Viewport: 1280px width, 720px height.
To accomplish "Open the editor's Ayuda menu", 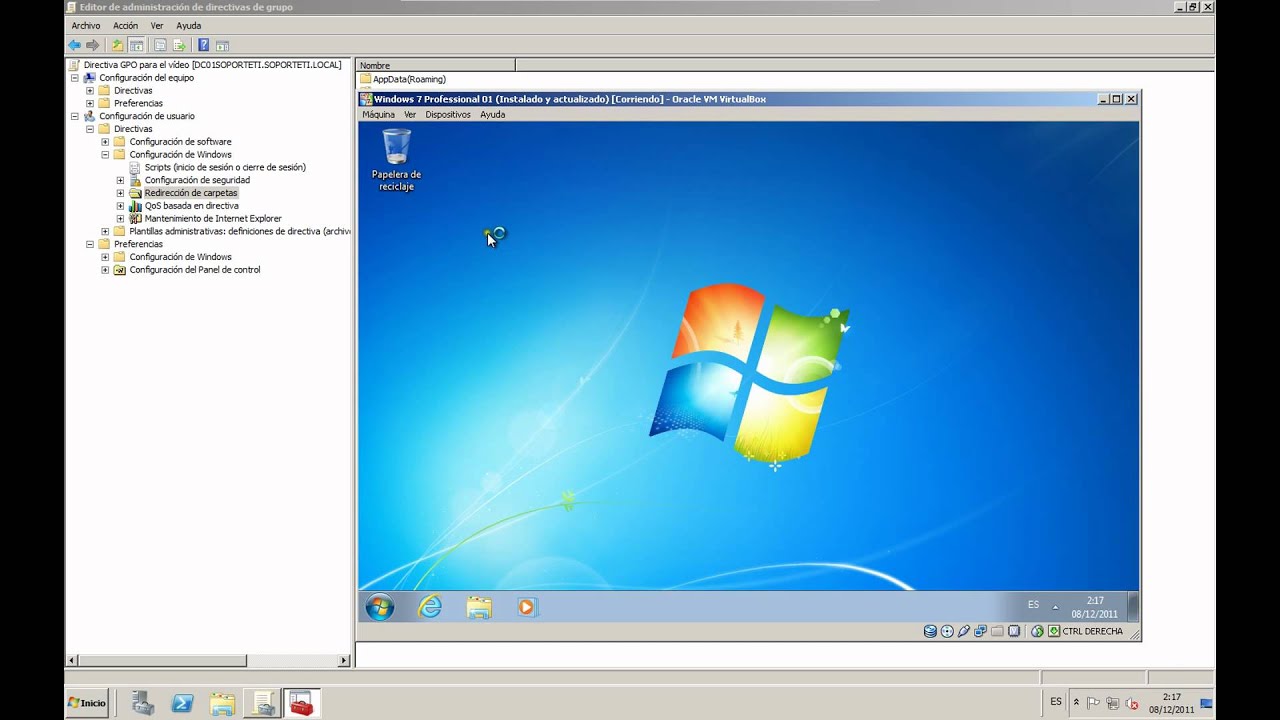I will coord(189,25).
